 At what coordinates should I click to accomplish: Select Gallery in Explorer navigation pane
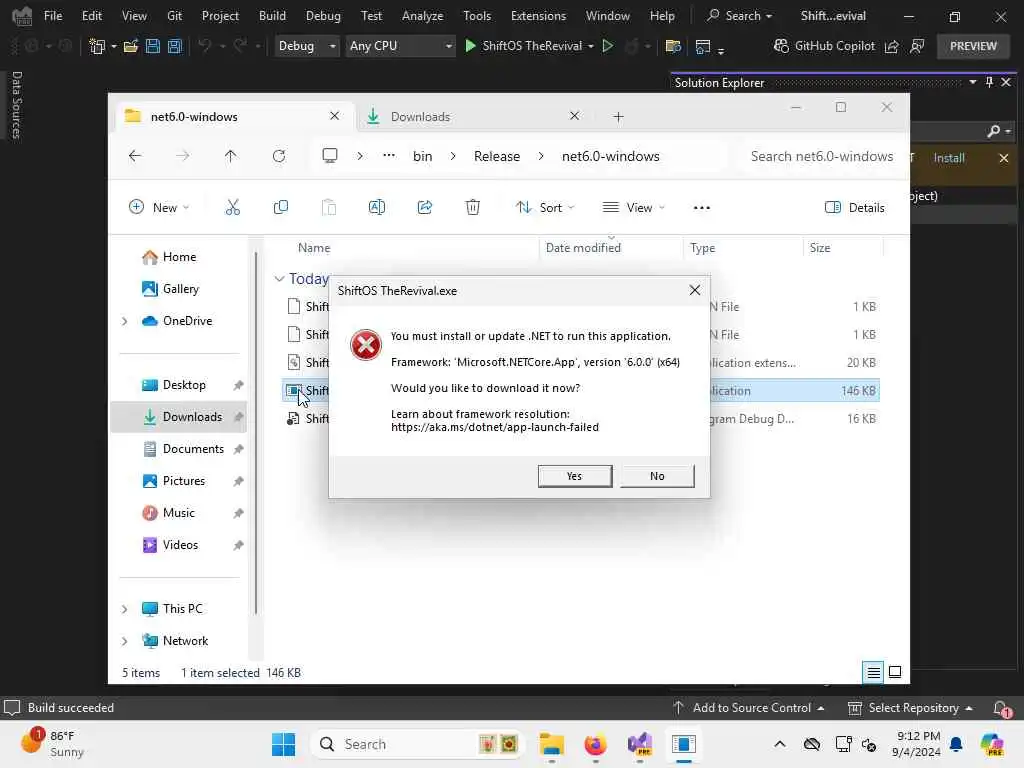(181, 289)
